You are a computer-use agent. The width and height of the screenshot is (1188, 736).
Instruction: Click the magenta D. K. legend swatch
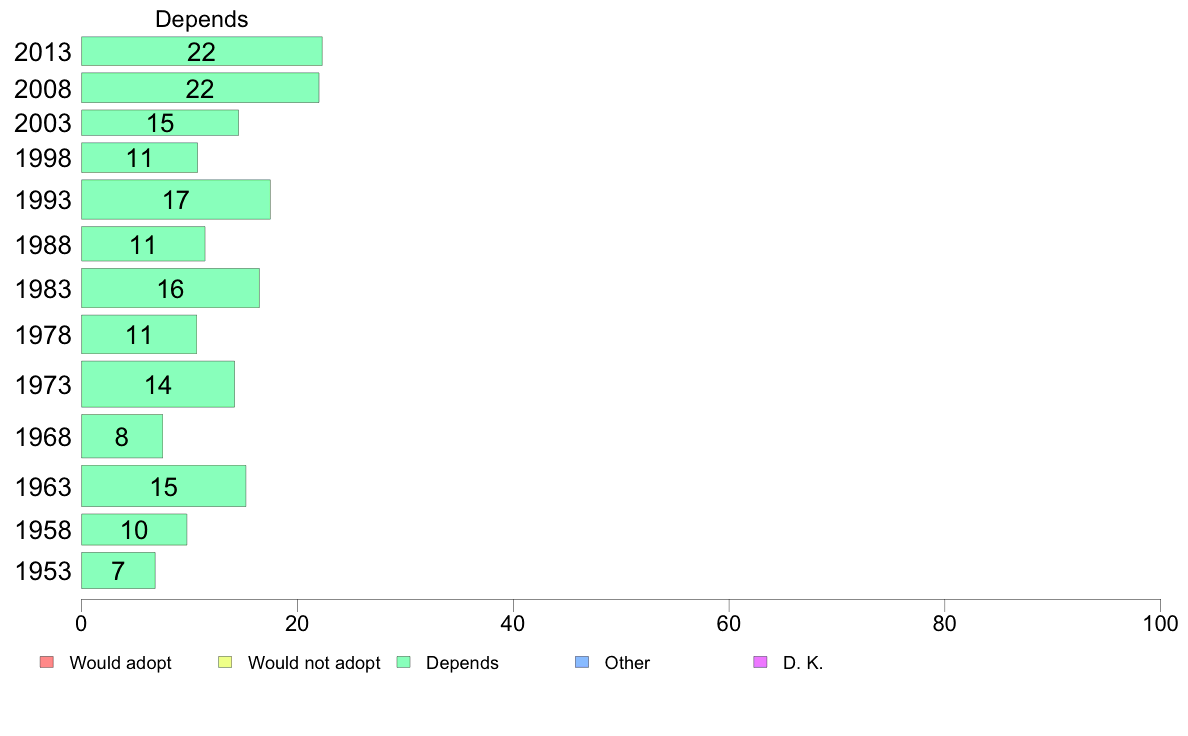pyautogui.click(x=760, y=662)
